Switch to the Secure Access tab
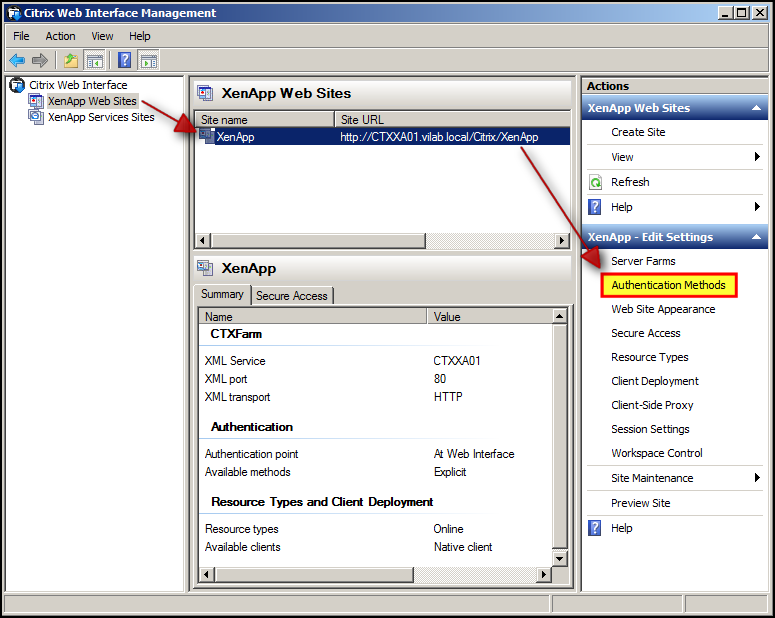Image resolution: width=775 pixels, height=618 pixels. 292,295
